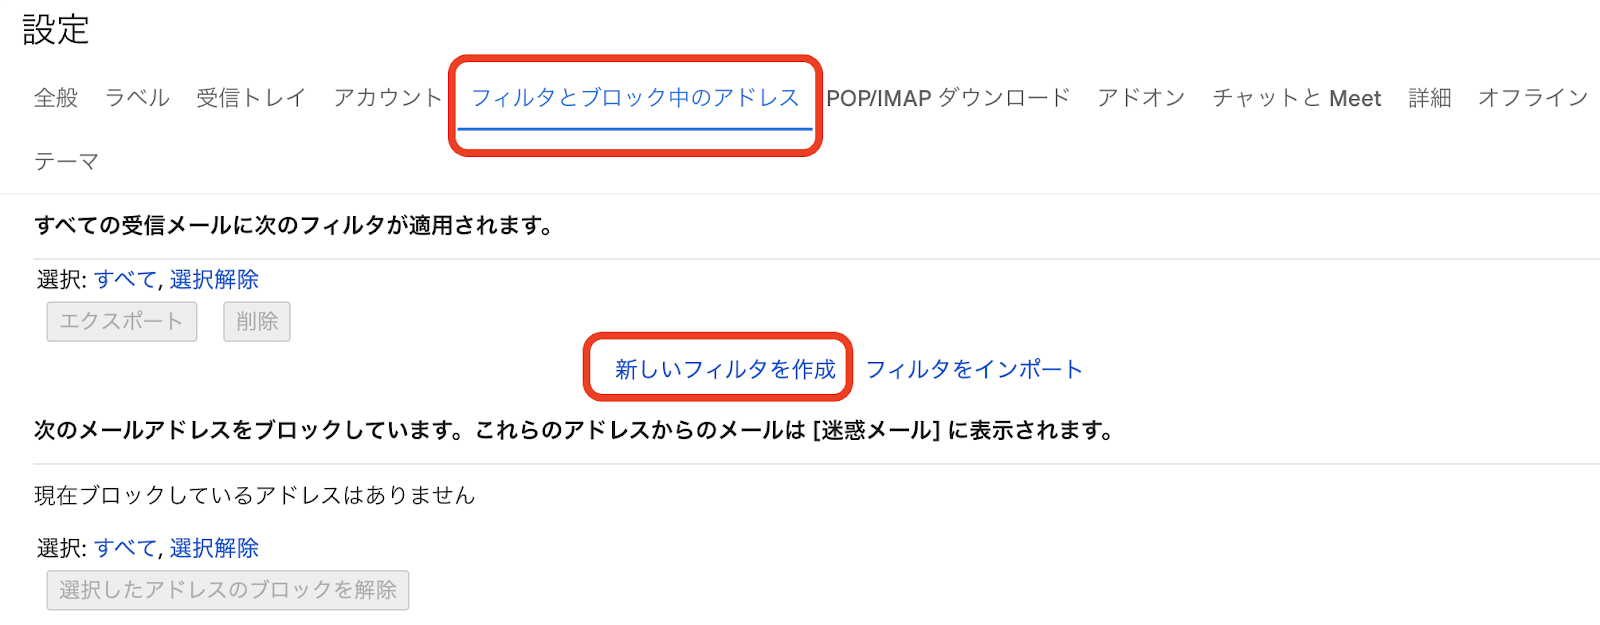Switch to the ラベル tab
The image size is (1600, 625).
point(137,98)
